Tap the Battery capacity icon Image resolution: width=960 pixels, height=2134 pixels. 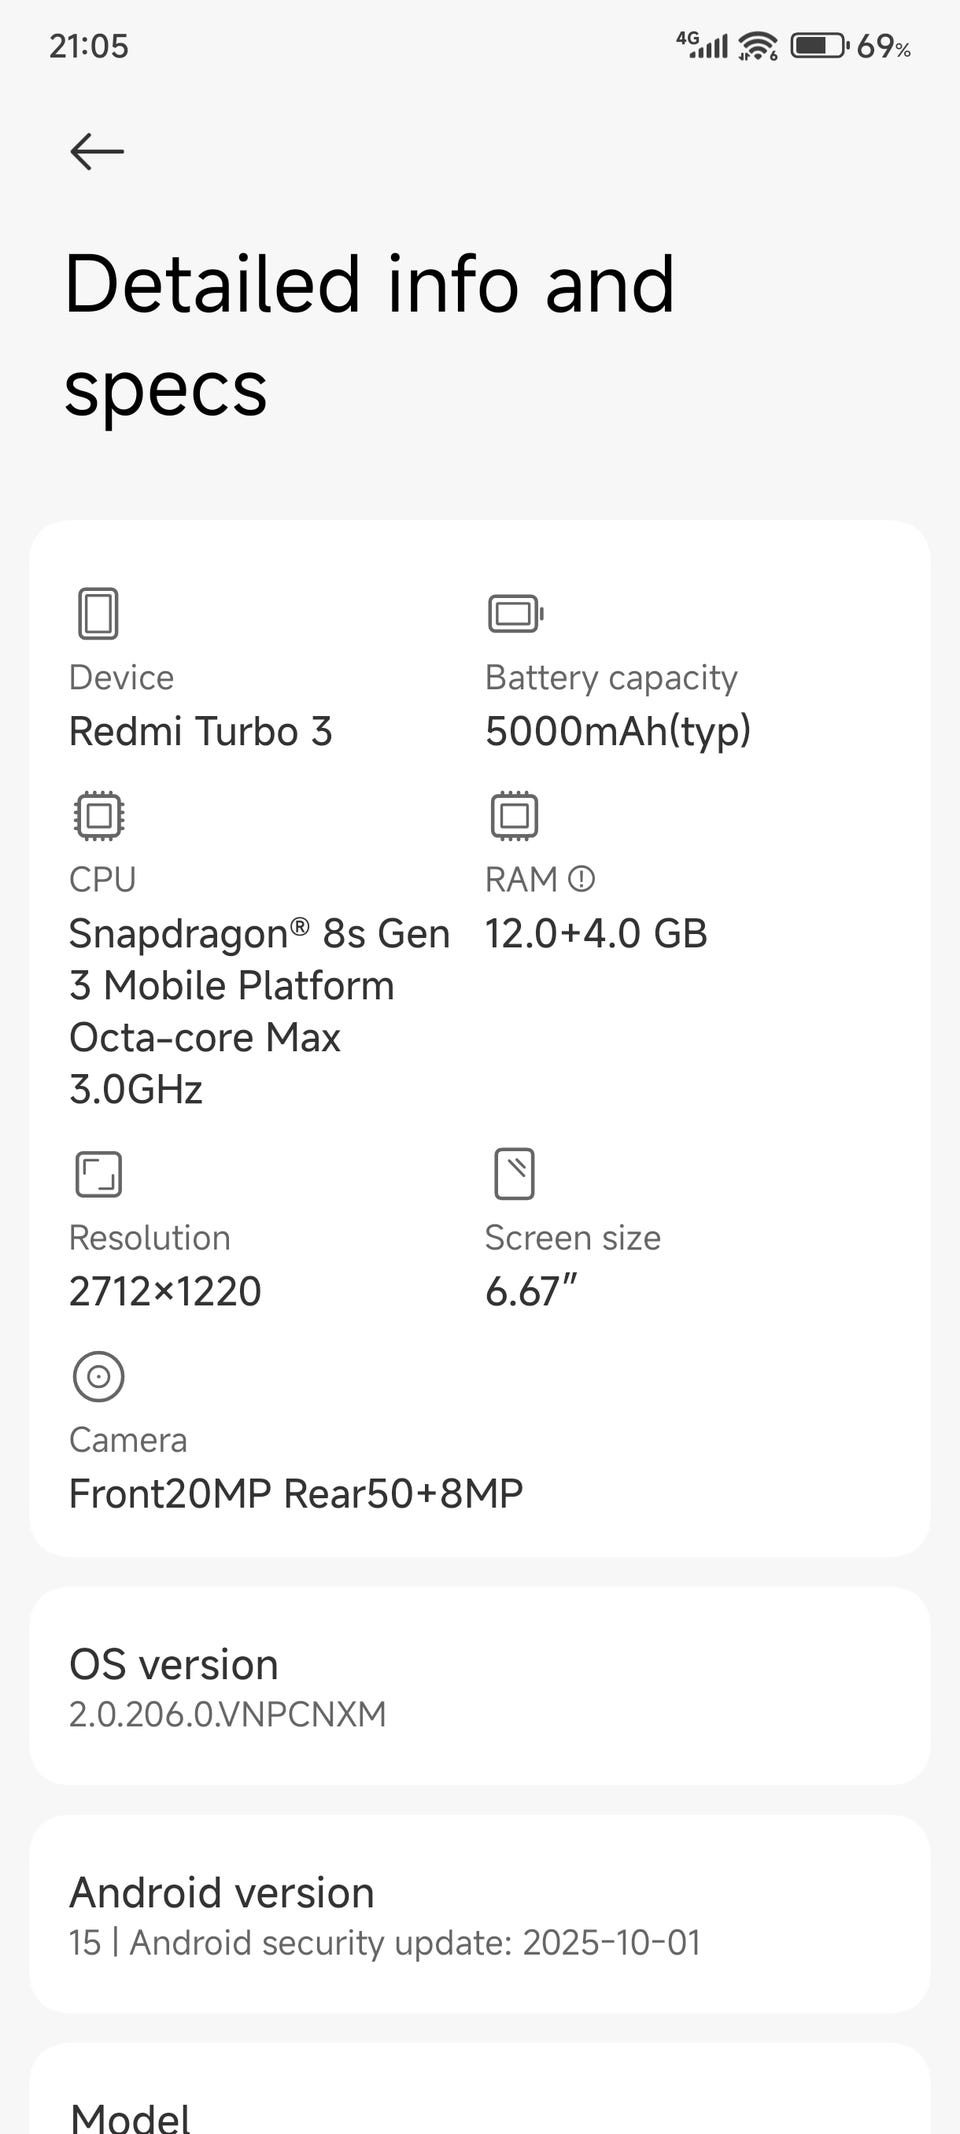coord(515,613)
